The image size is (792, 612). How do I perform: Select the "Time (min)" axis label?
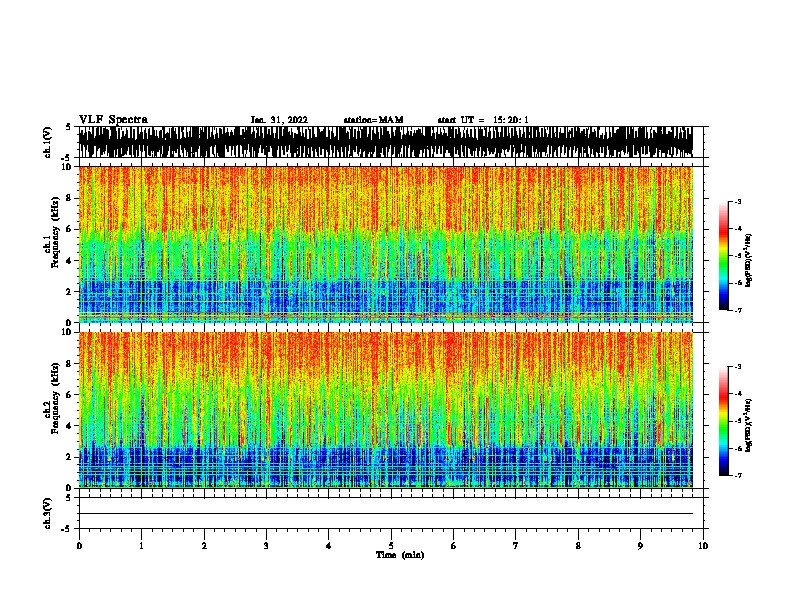pyautogui.click(x=400, y=555)
